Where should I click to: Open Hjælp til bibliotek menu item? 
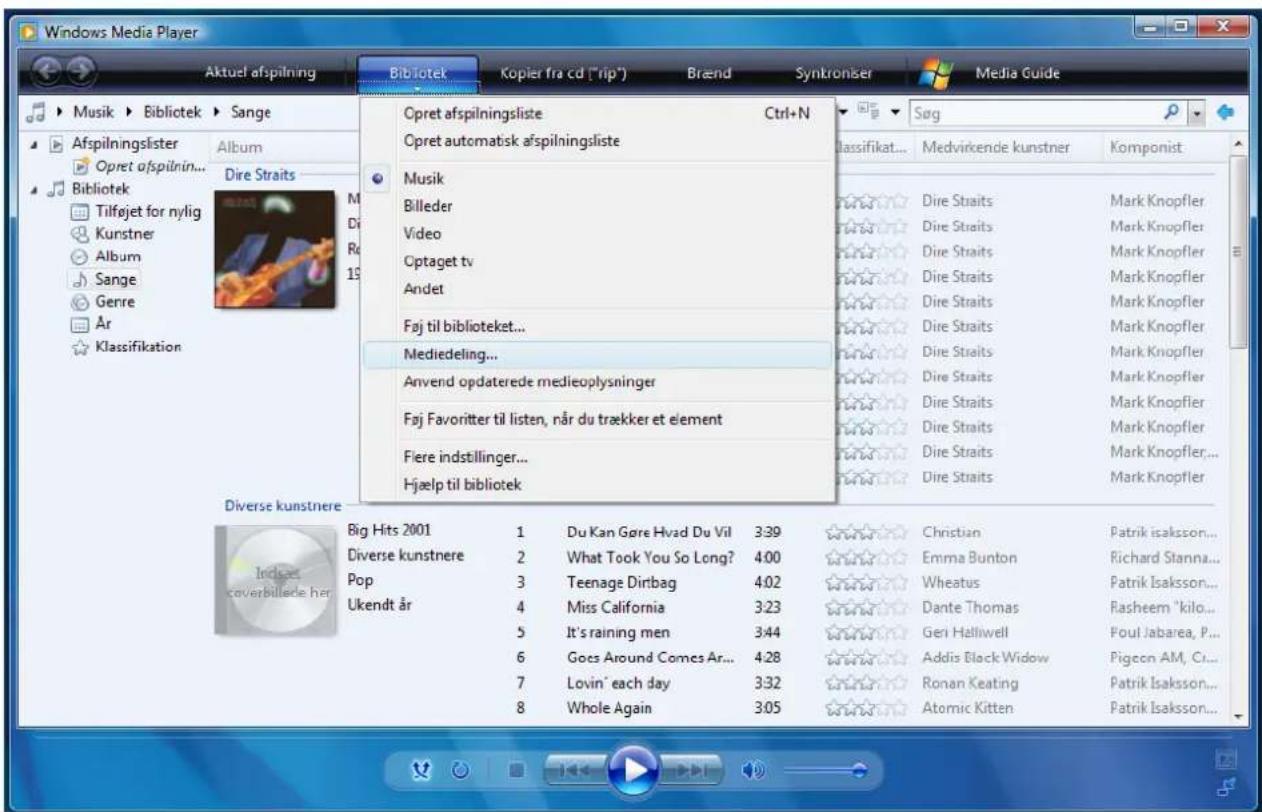[598, 484]
